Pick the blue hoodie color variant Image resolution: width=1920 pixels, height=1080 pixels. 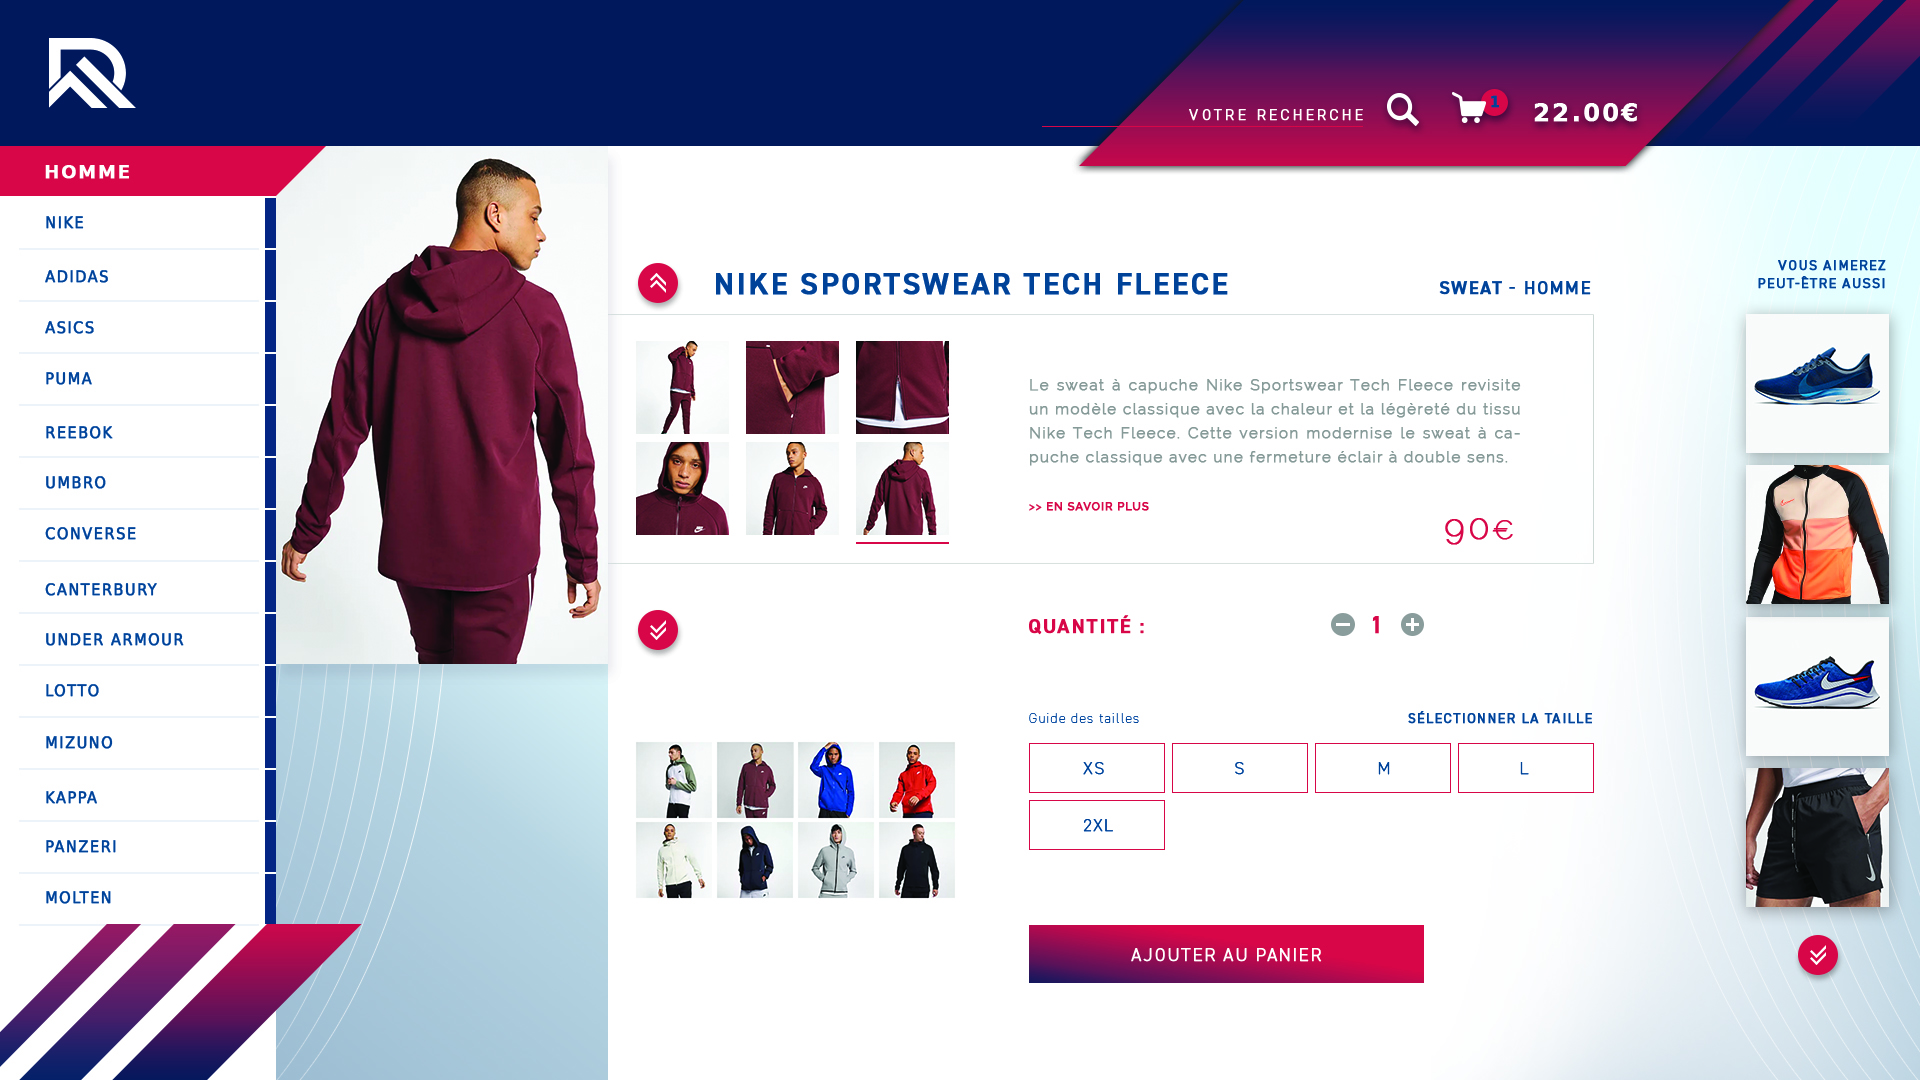click(x=836, y=780)
